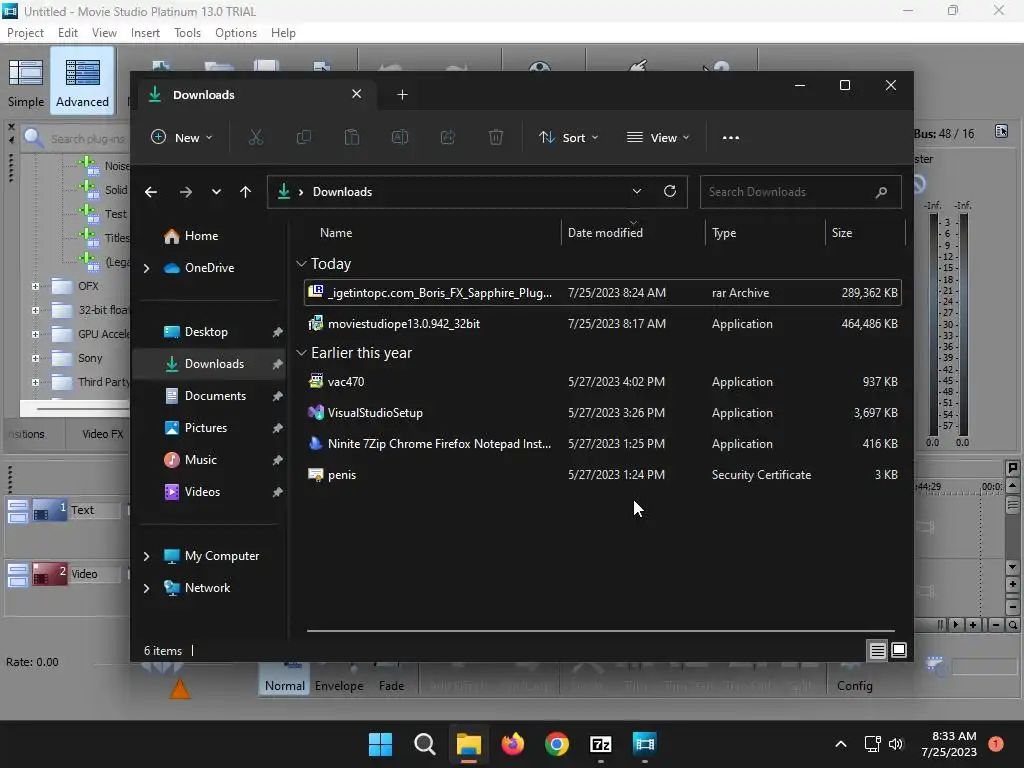Open the Tools menu

click(x=187, y=33)
